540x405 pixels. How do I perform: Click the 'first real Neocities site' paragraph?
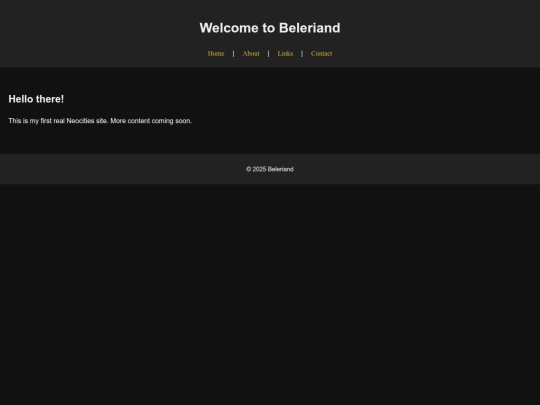click(x=100, y=121)
